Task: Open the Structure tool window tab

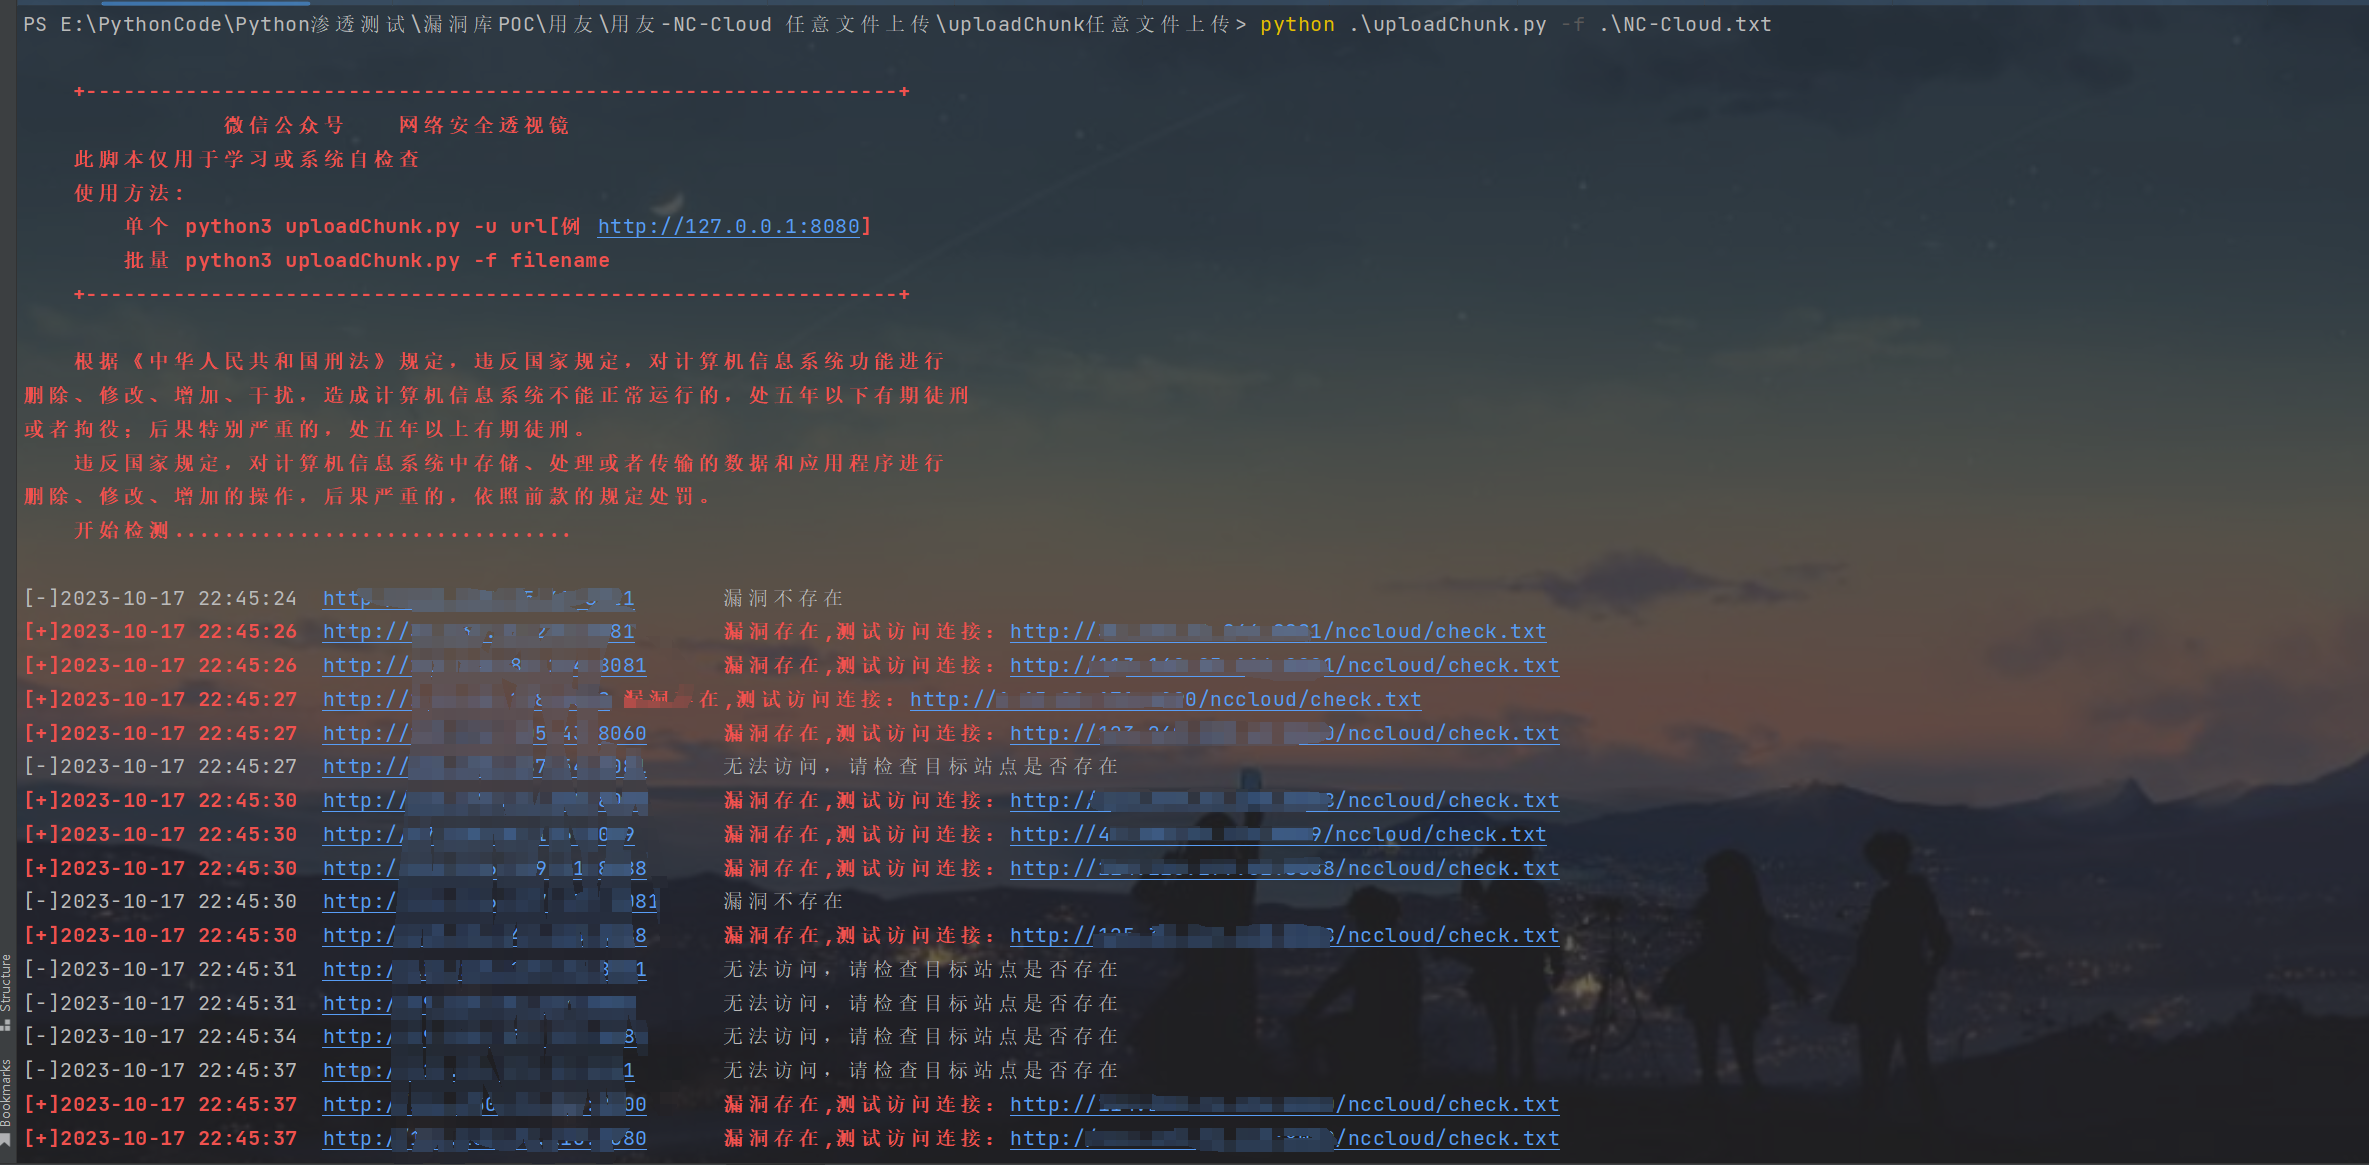Action: pyautogui.click(x=6, y=982)
